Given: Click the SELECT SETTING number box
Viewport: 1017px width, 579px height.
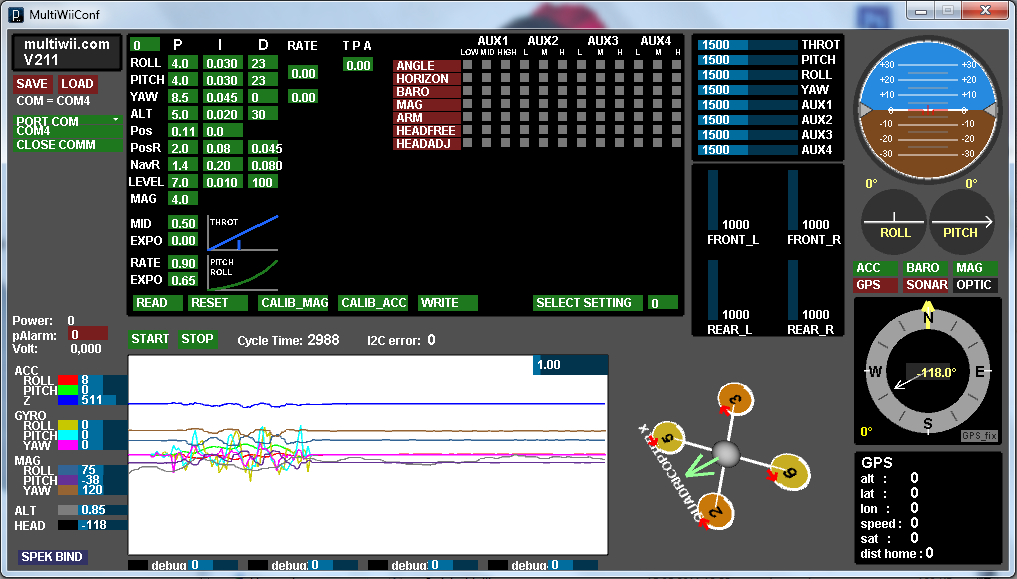Looking at the screenshot, I should click(x=661, y=303).
